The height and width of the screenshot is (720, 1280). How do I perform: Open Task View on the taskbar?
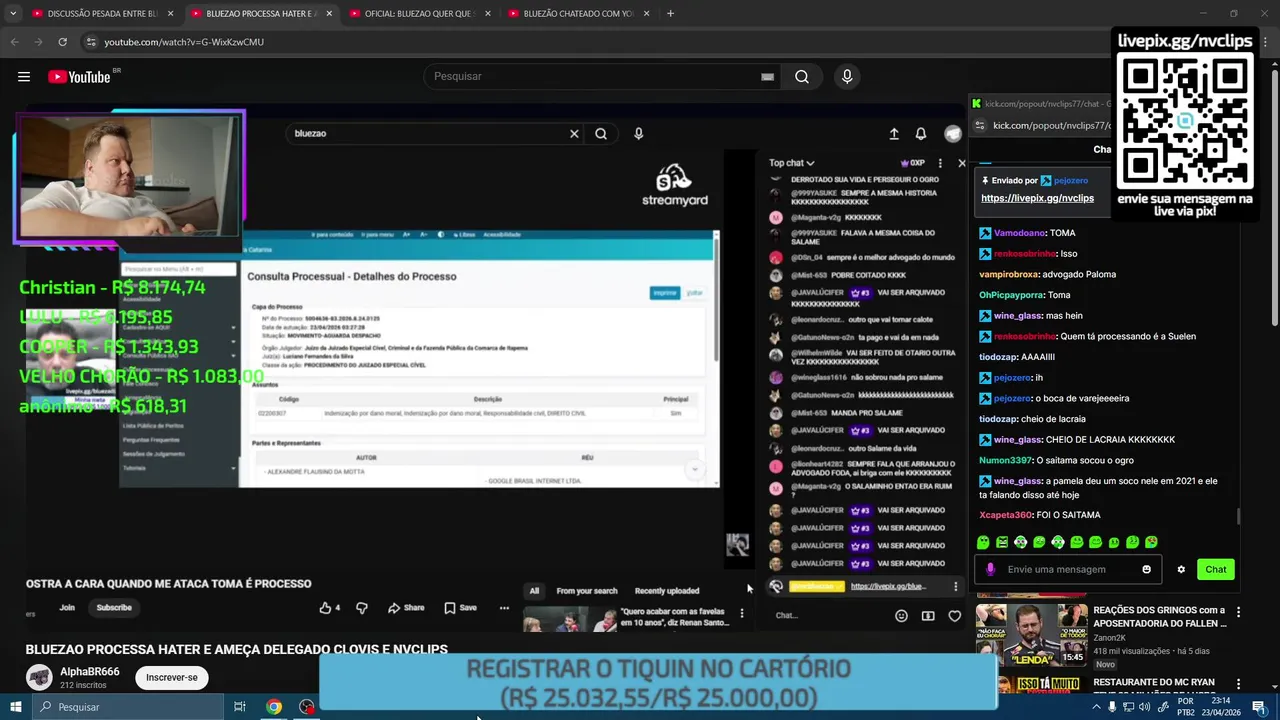240,707
